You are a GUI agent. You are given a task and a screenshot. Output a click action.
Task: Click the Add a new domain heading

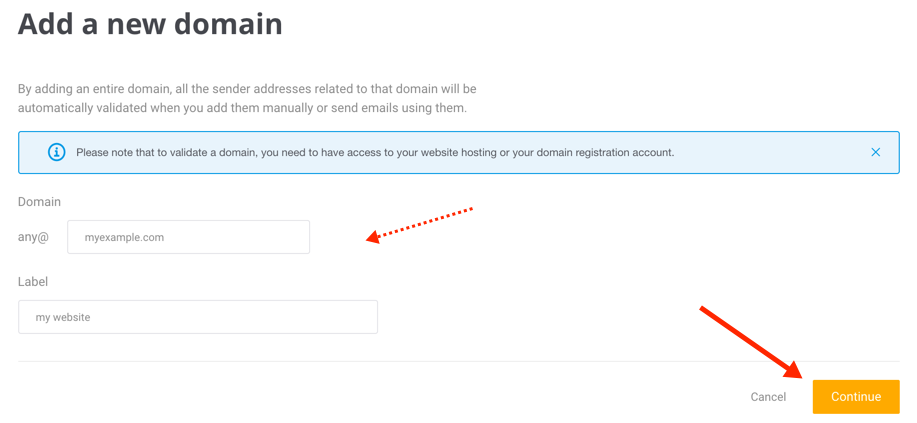click(150, 25)
